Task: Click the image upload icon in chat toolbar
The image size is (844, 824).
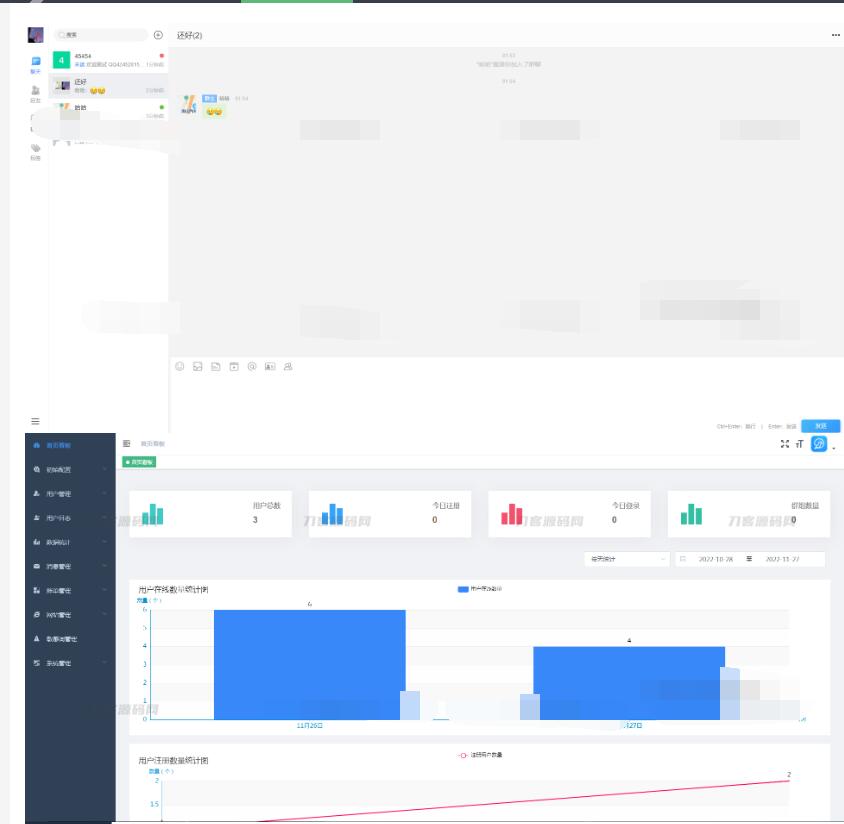Action: [198, 367]
